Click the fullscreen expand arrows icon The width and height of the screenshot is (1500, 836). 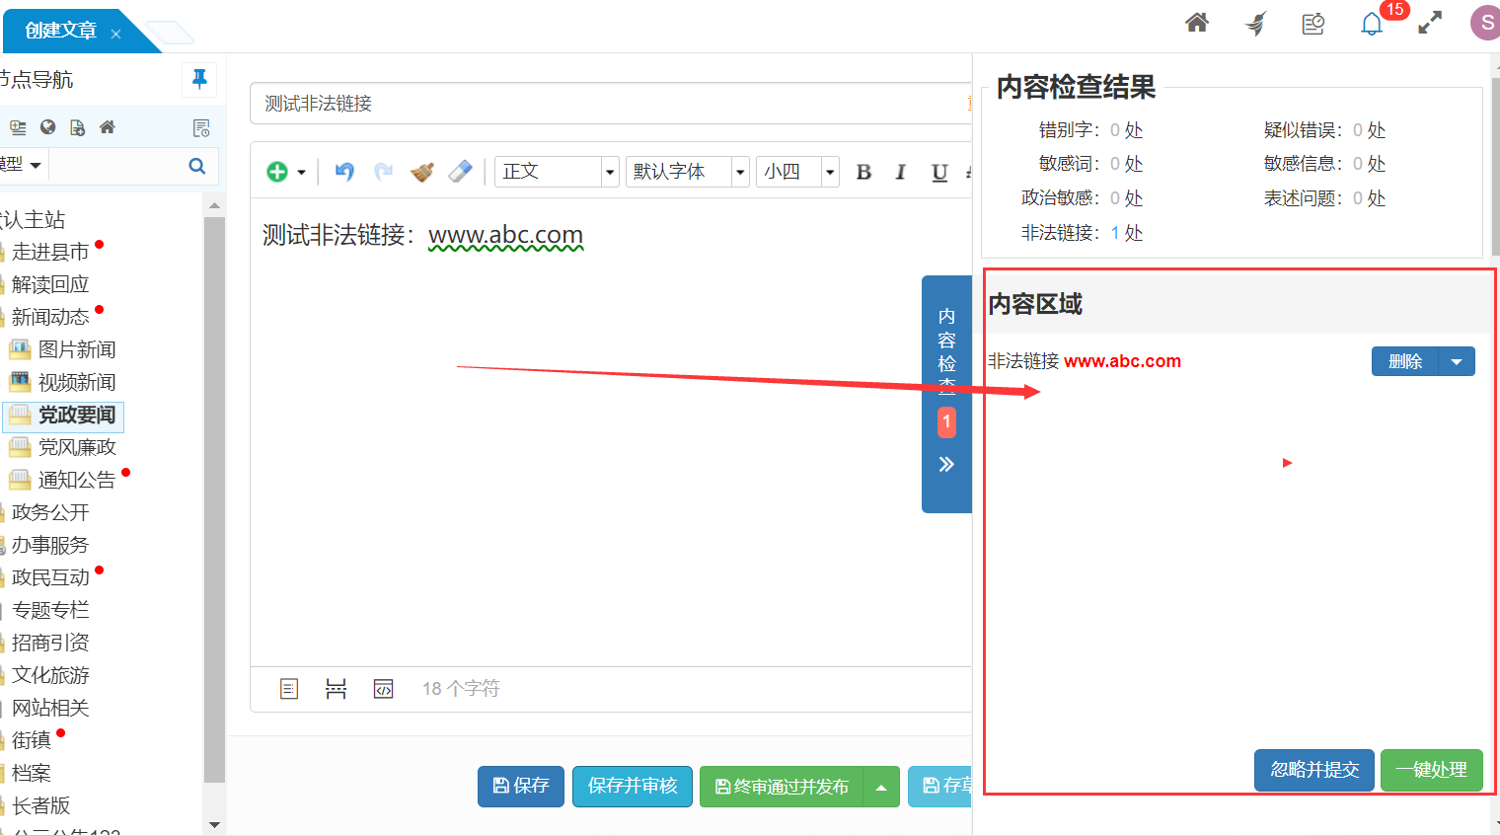(1430, 23)
